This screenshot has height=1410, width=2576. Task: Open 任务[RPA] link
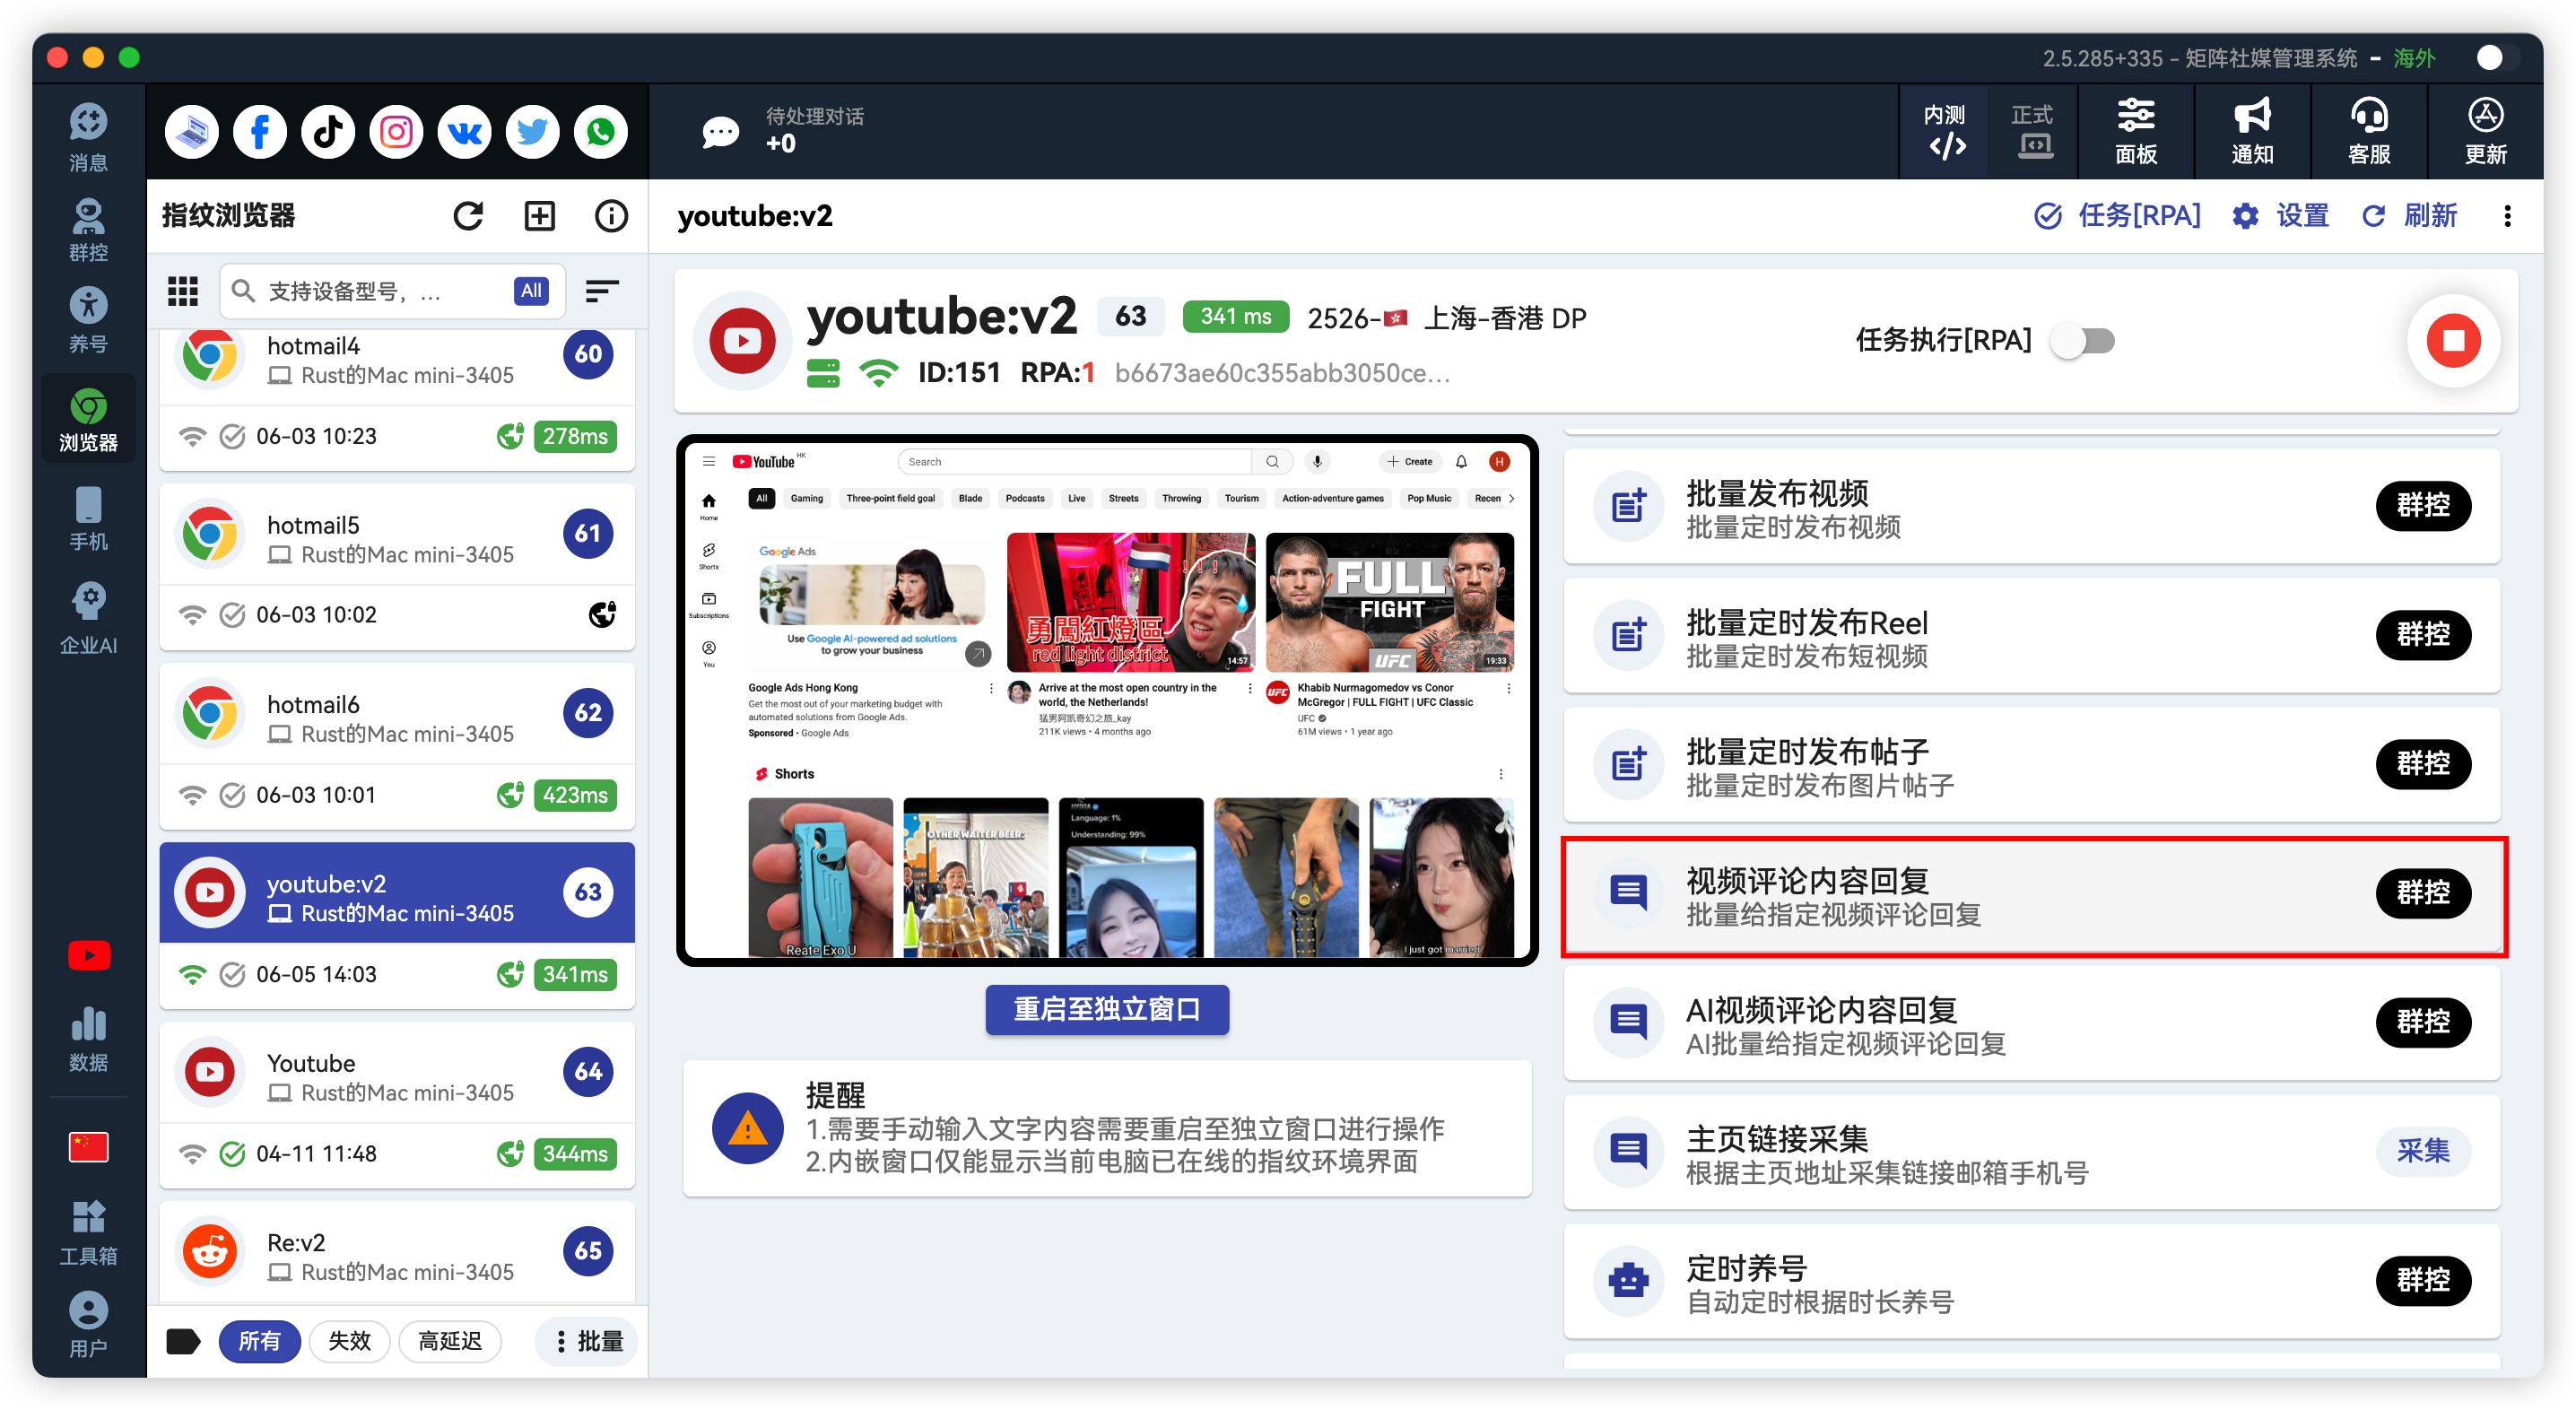(2116, 216)
